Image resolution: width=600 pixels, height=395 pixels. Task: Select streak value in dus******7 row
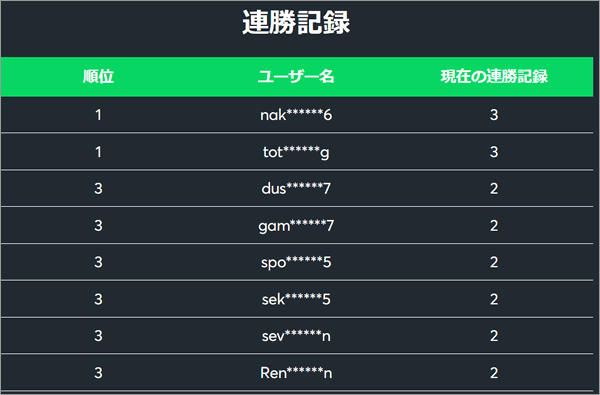(x=494, y=189)
